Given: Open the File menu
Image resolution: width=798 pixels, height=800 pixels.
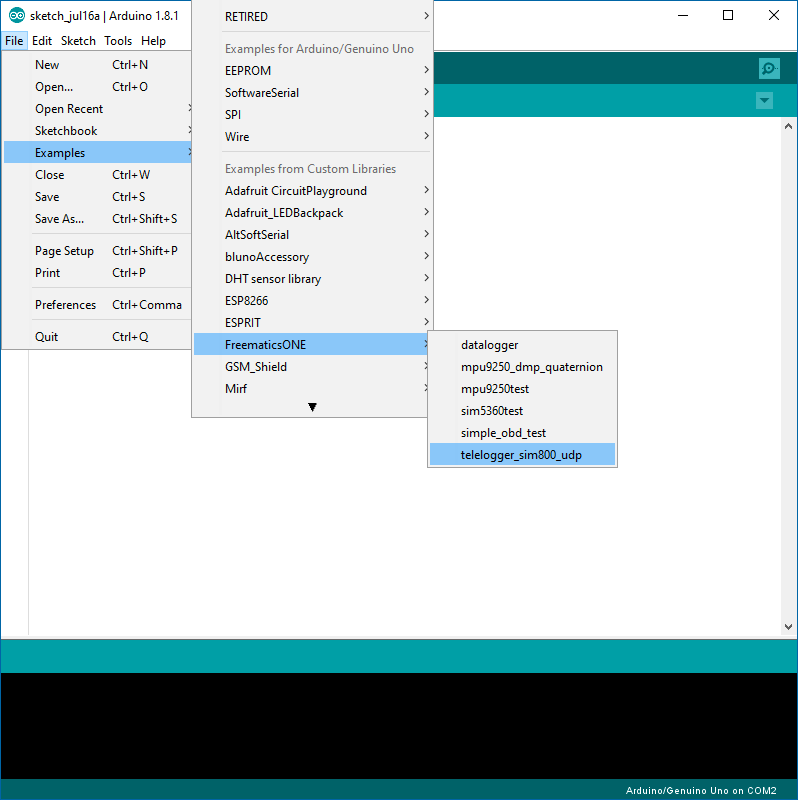Looking at the screenshot, I should click(14, 41).
